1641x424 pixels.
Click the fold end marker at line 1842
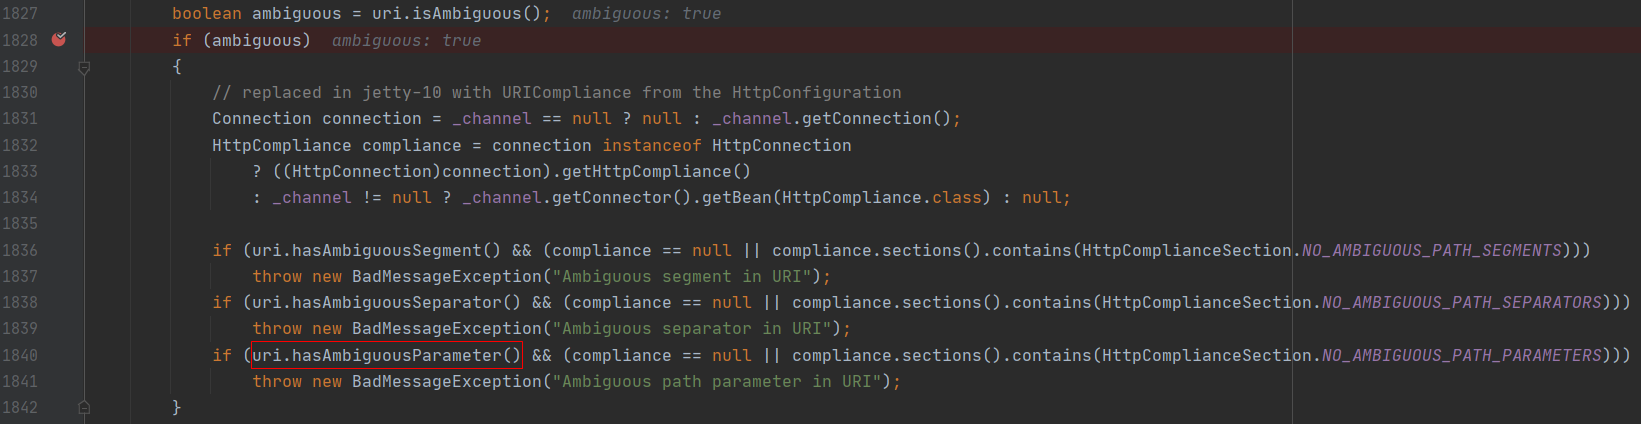tap(84, 407)
